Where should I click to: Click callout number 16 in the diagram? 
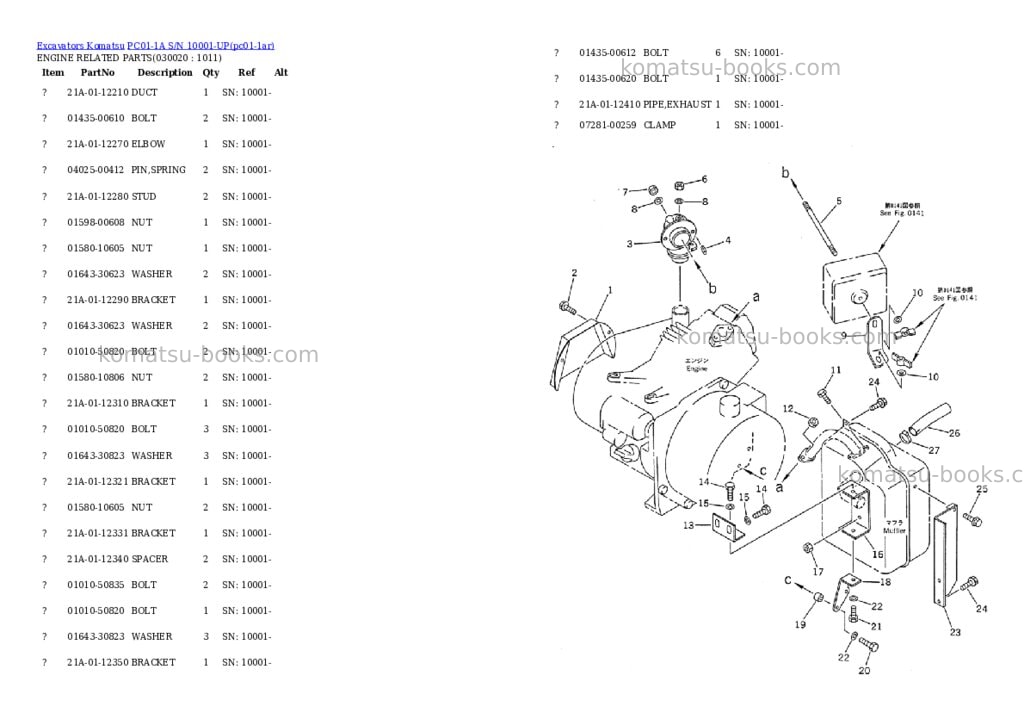[878, 555]
